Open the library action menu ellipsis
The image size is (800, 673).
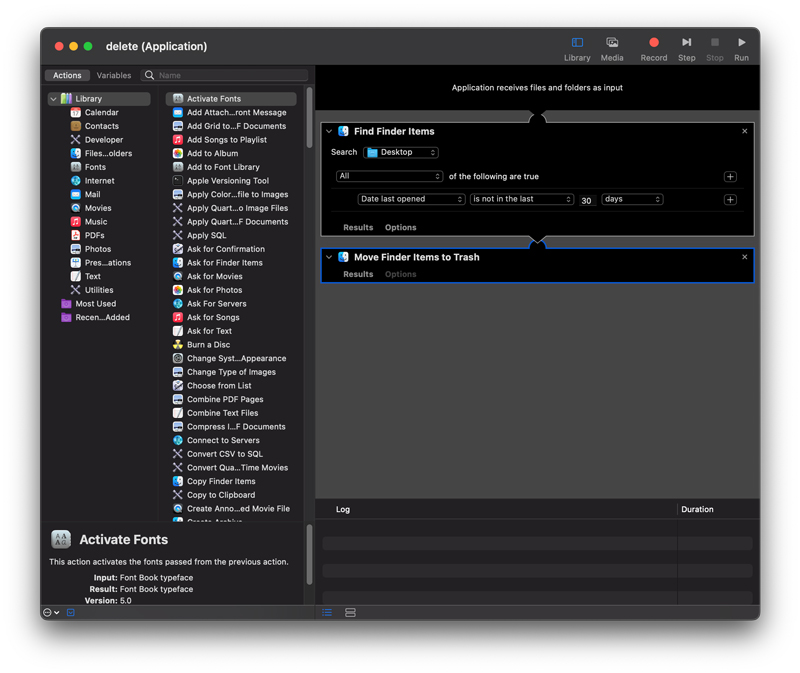(51, 613)
